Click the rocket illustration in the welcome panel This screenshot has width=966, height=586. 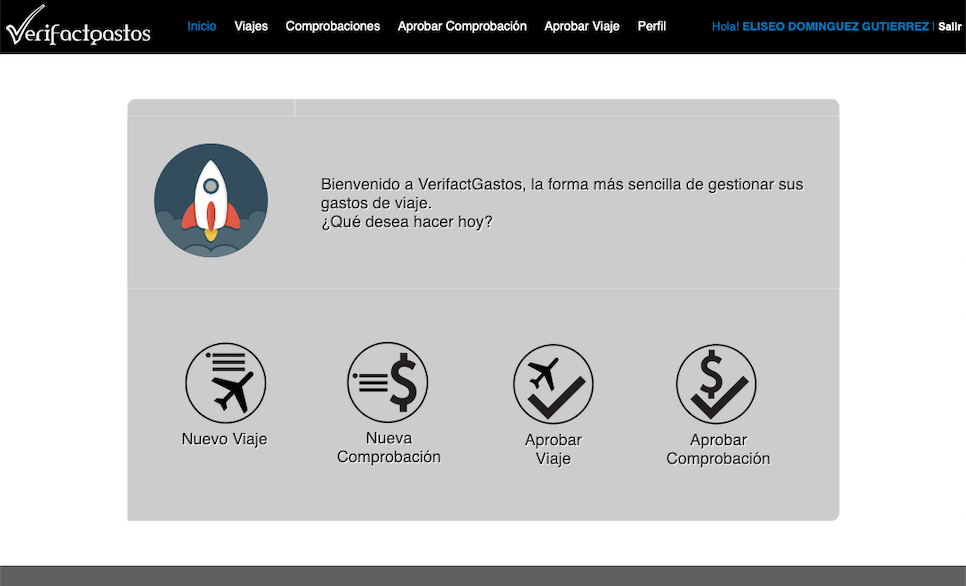(211, 200)
